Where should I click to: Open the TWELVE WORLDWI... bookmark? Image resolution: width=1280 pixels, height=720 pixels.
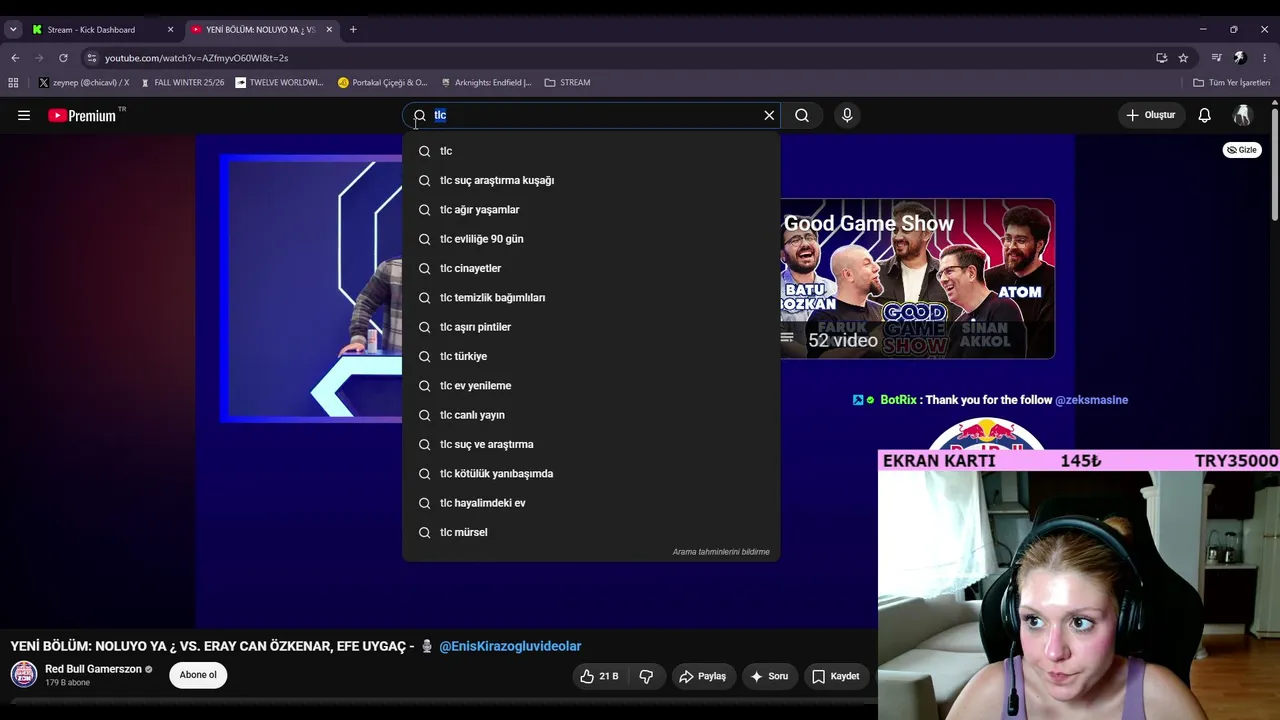click(279, 83)
